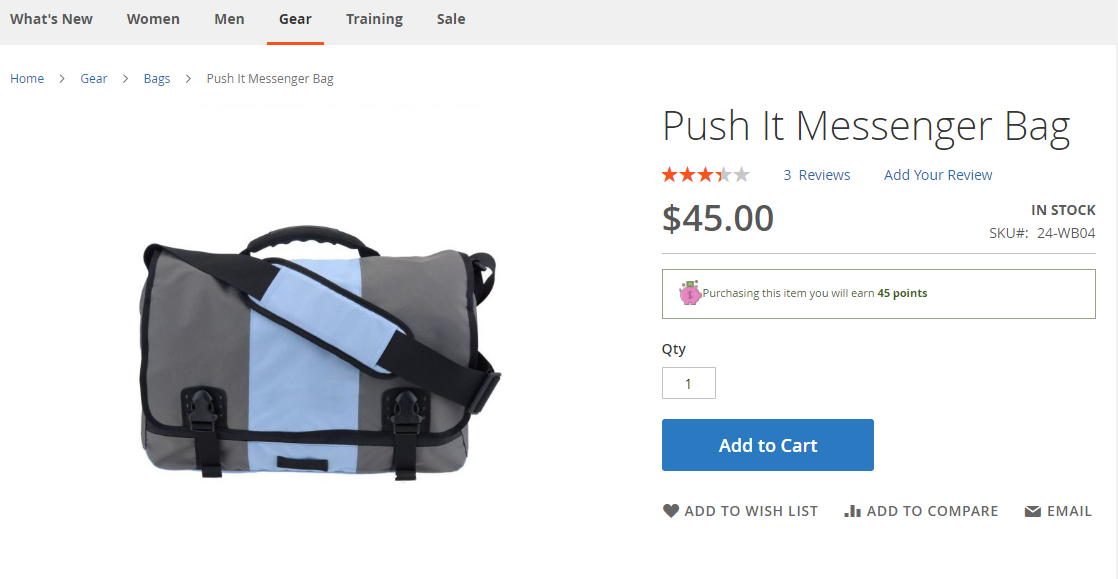Open the 3 Reviews link
Viewport: 1118px width, 579px height.
point(817,175)
